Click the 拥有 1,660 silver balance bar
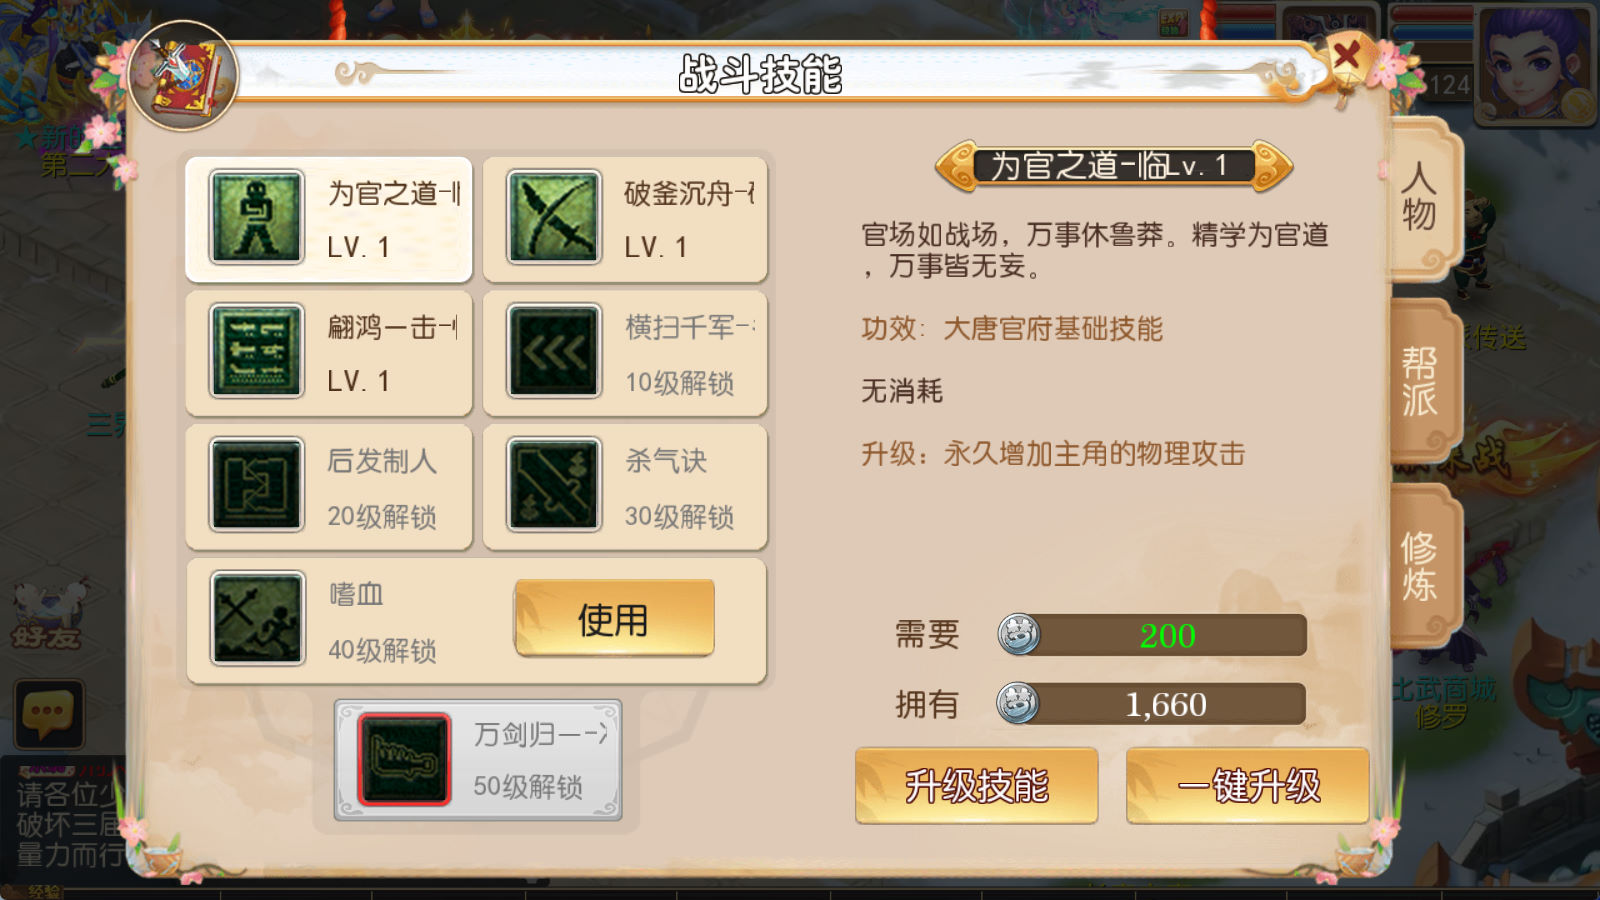Image resolution: width=1600 pixels, height=900 pixels. tap(1152, 704)
